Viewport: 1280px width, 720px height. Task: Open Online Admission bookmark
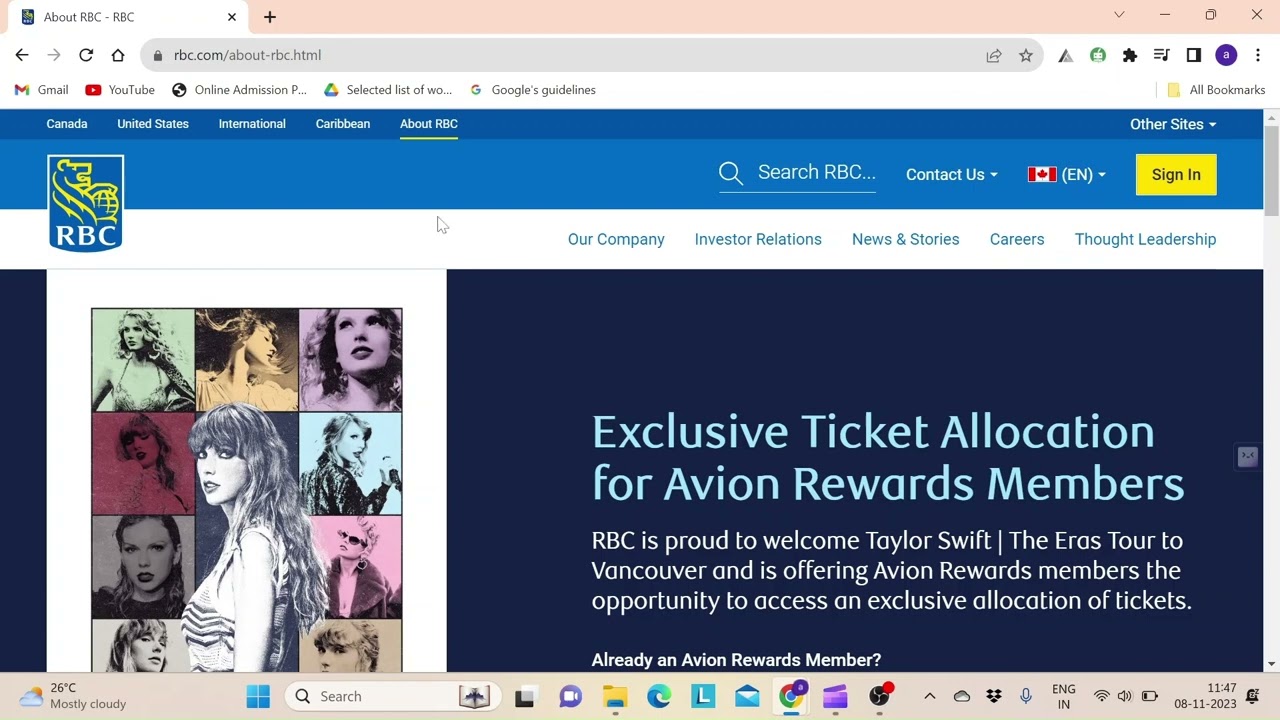[240, 90]
